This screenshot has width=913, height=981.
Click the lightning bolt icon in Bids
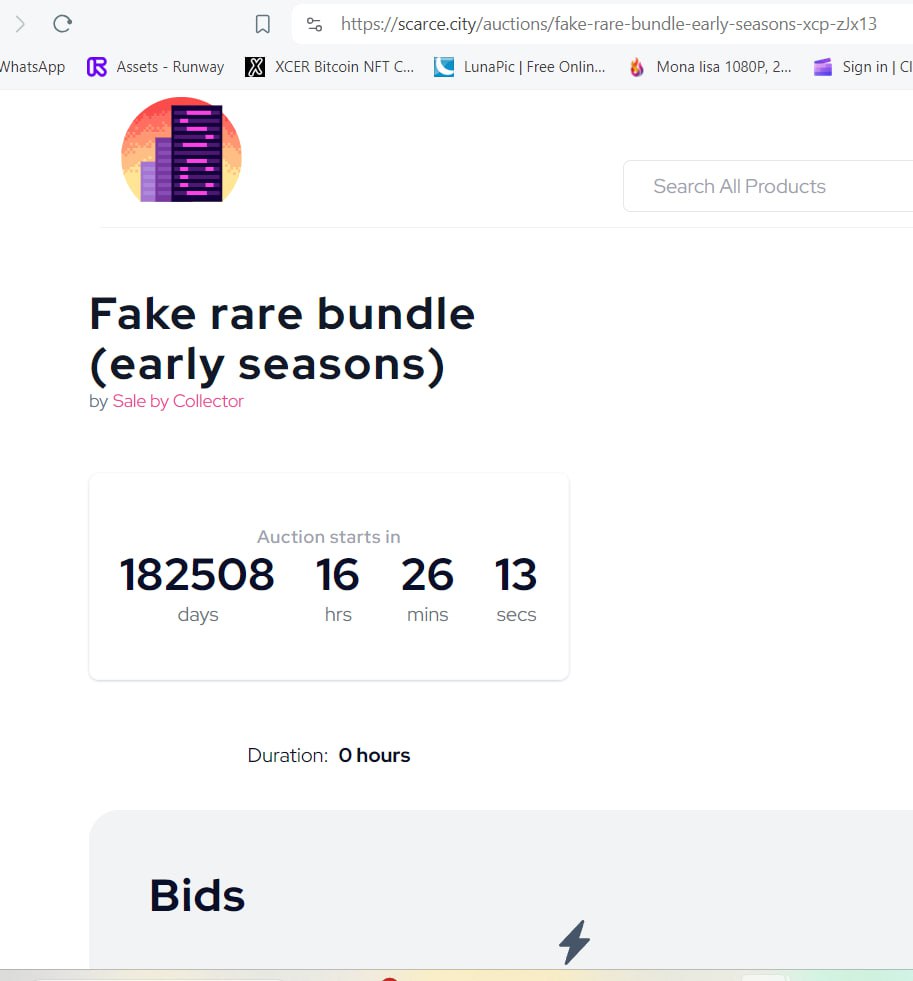(574, 942)
